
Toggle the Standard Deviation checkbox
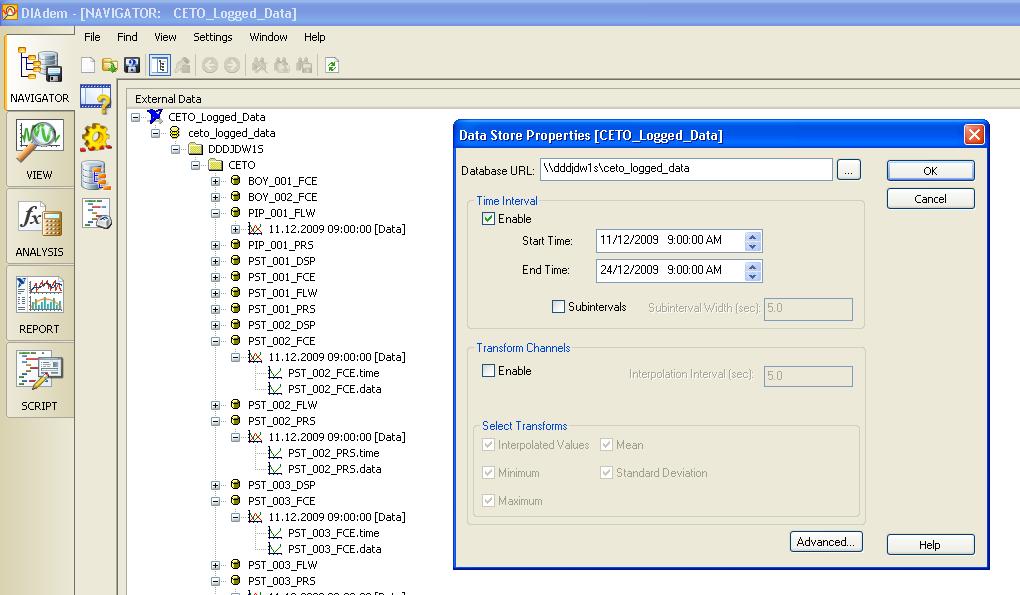[x=606, y=473]
